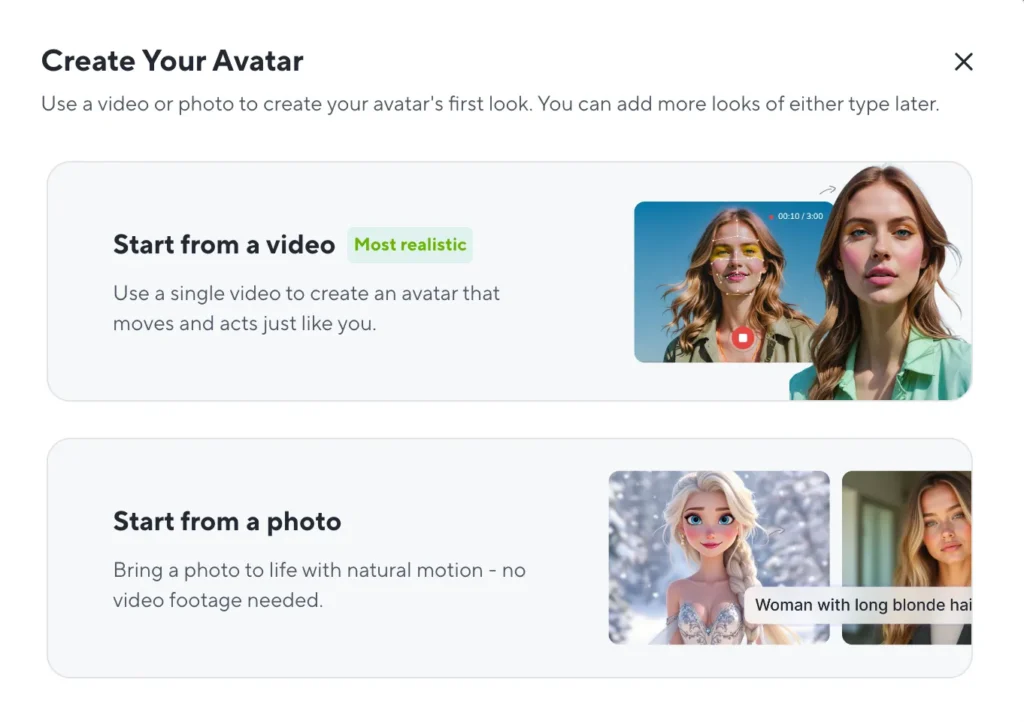Click the curved arrow above the video thumbnail
The image size is (1024, 722).
click(x=829, y=188)
